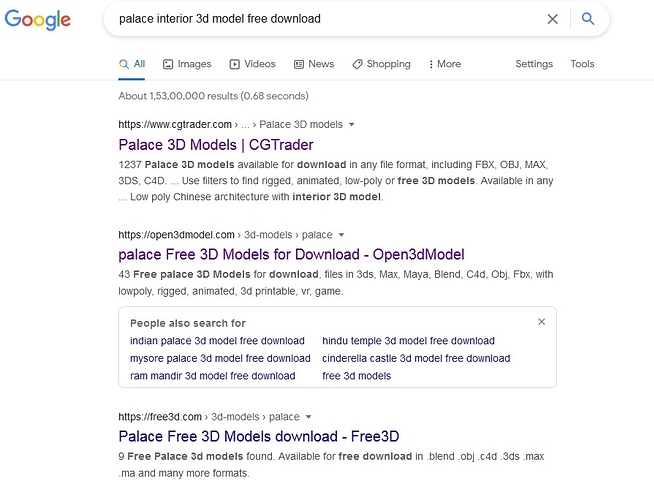The image size is (654, 500).
Task: Close the People also search for box
Action: pyautogui.click(x=541, y=322)
